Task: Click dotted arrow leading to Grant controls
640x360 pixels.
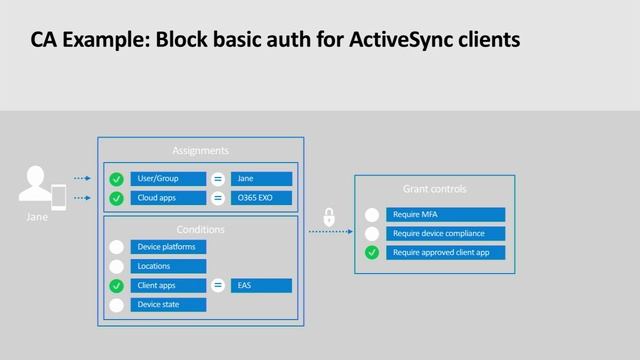Action: 331,231
